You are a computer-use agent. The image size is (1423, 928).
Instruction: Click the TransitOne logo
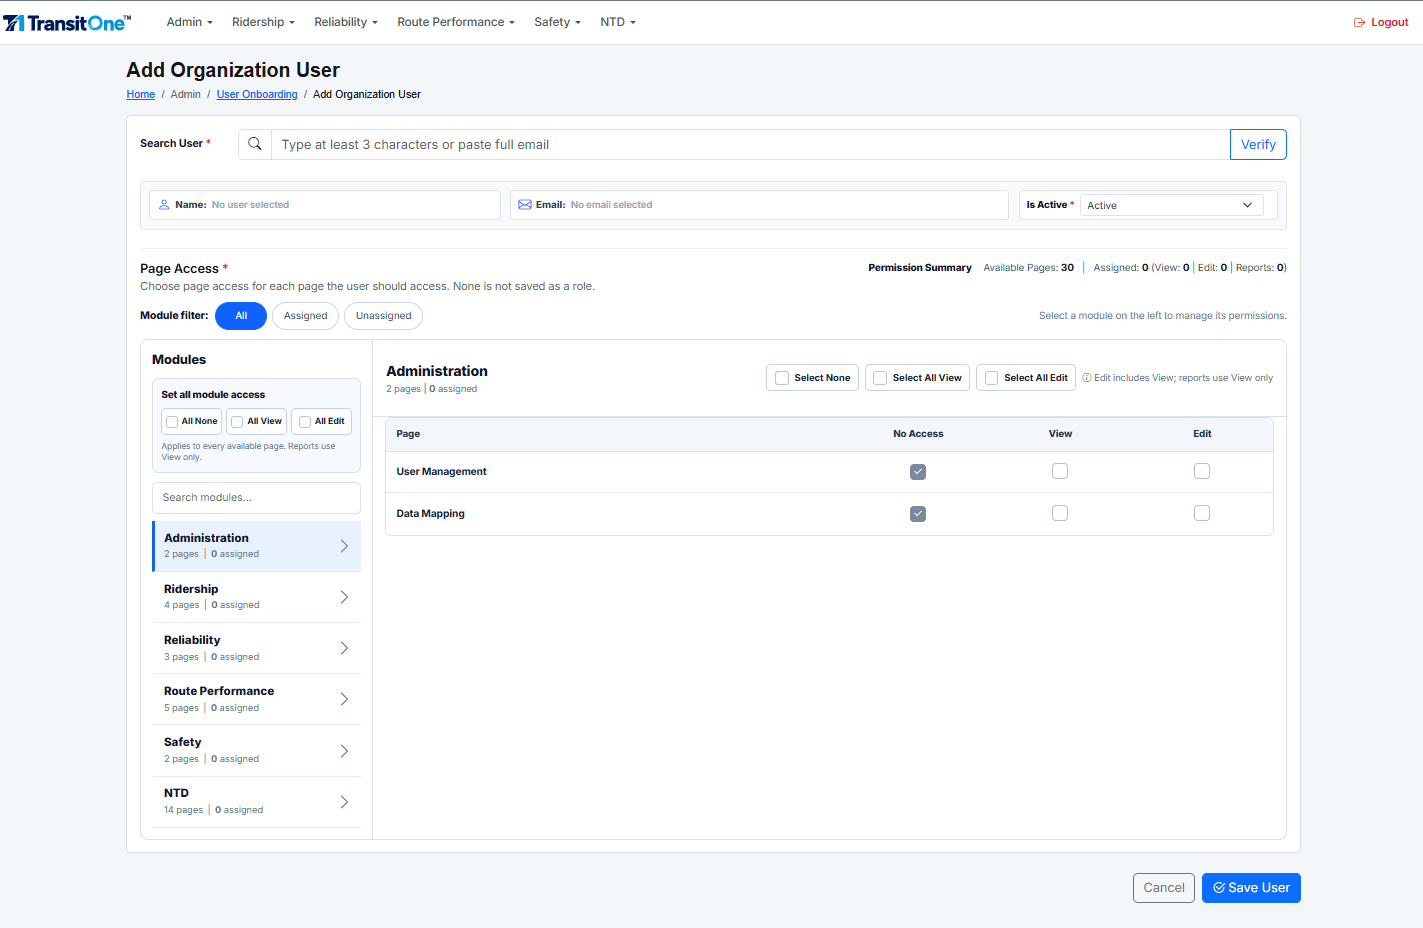coord(67,22)
